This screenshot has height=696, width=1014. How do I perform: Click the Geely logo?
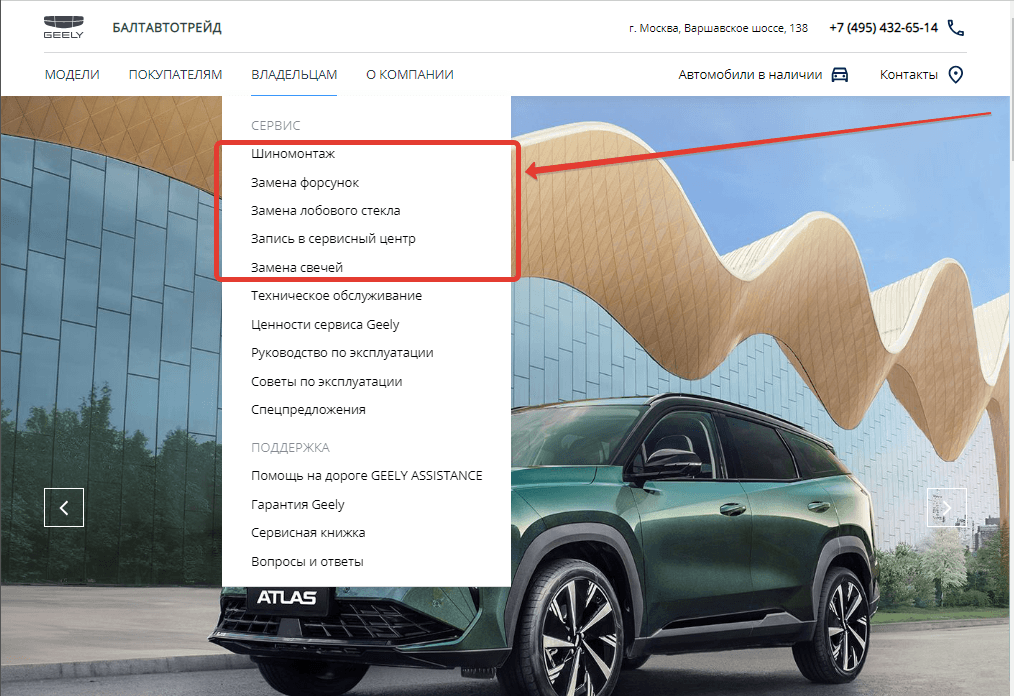pyautogui.click(x=63, y=28)
